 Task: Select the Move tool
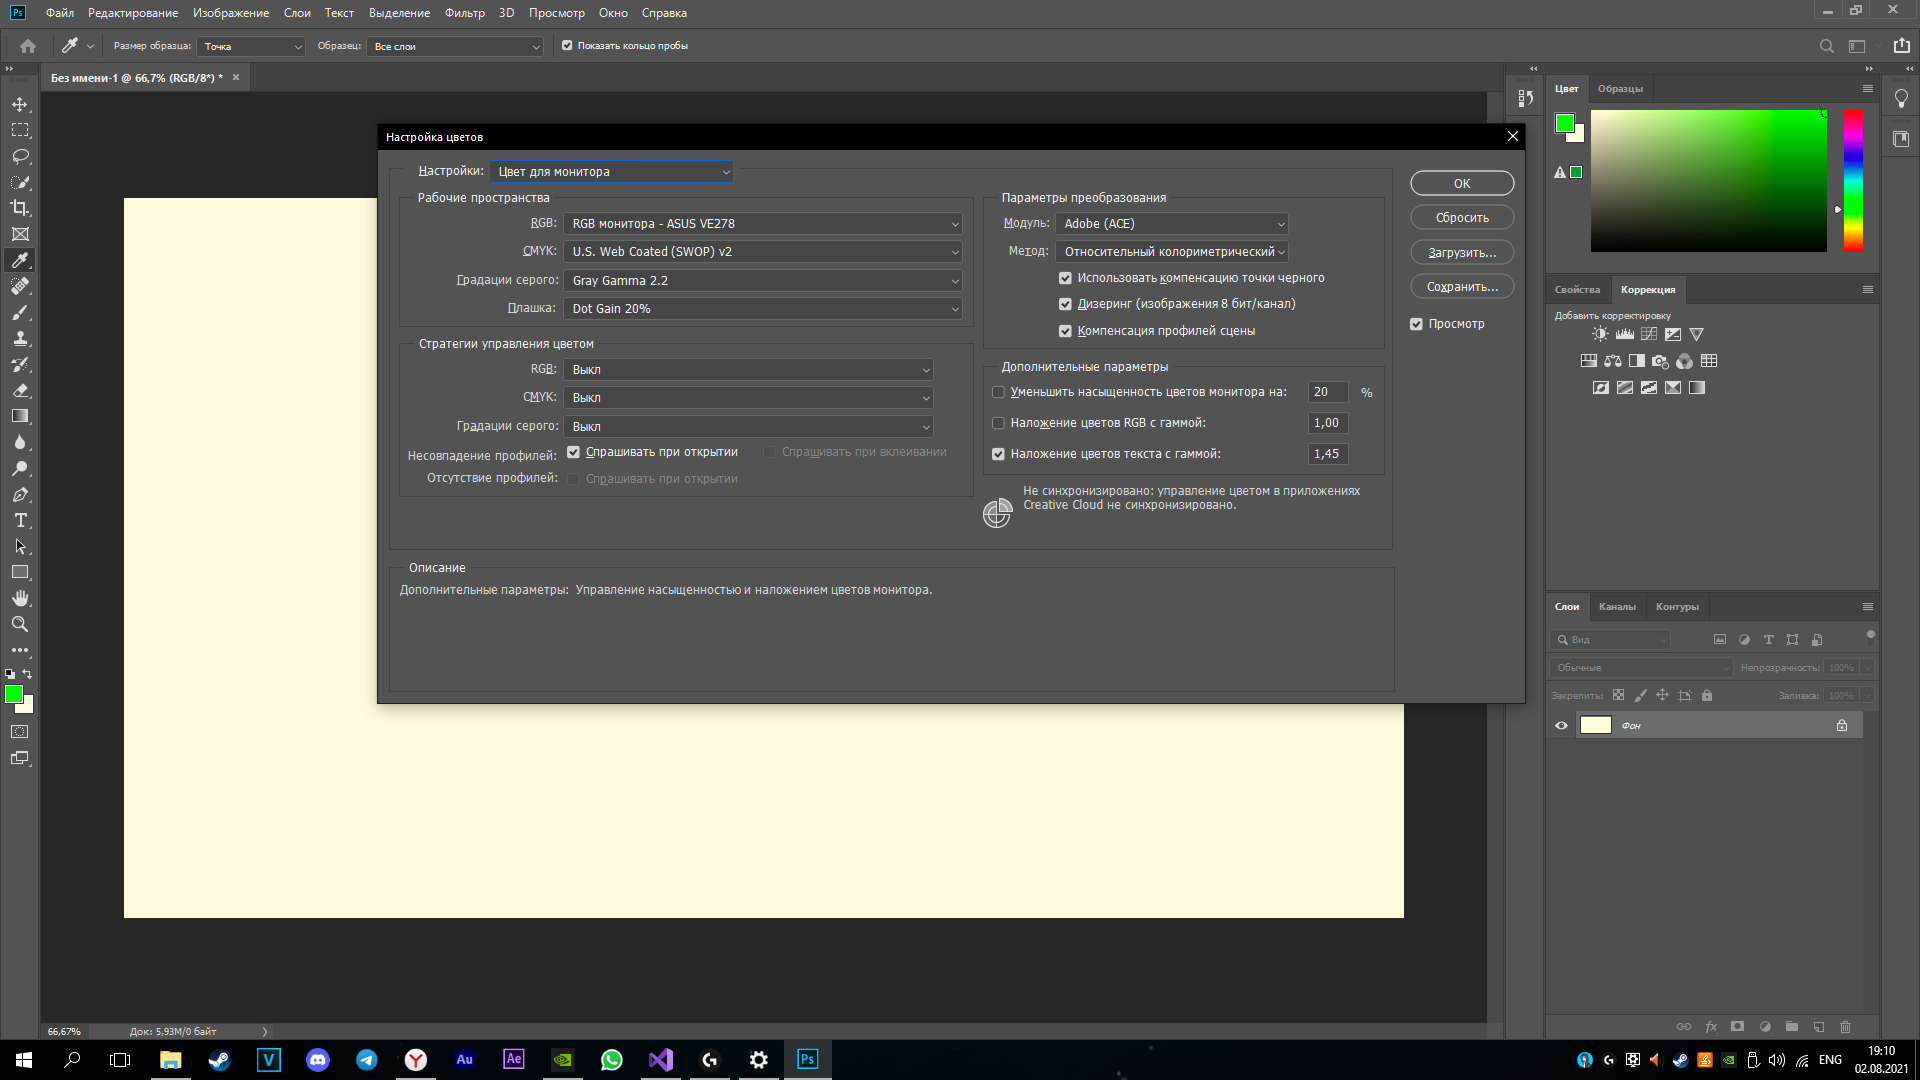coord(20,104)
